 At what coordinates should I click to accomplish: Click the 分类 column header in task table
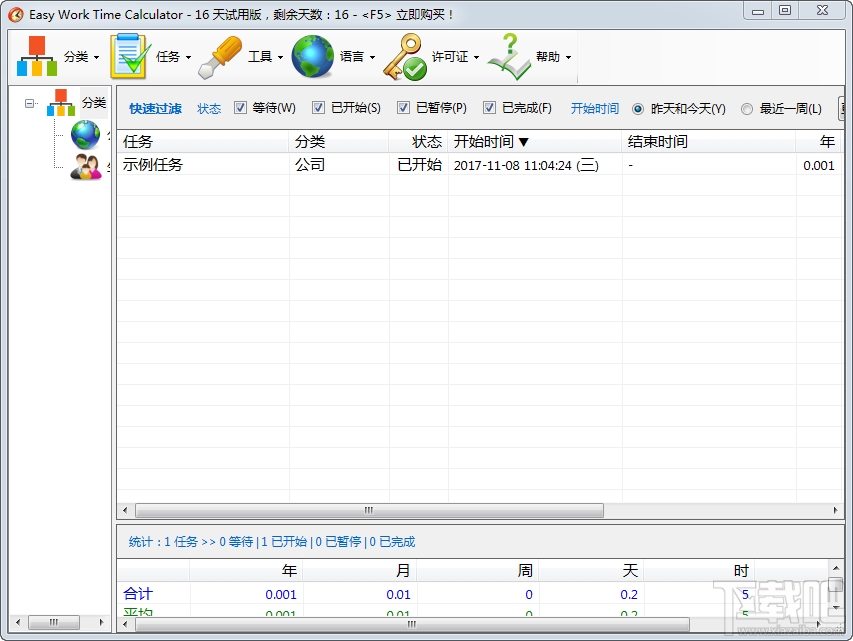(338, 141)
